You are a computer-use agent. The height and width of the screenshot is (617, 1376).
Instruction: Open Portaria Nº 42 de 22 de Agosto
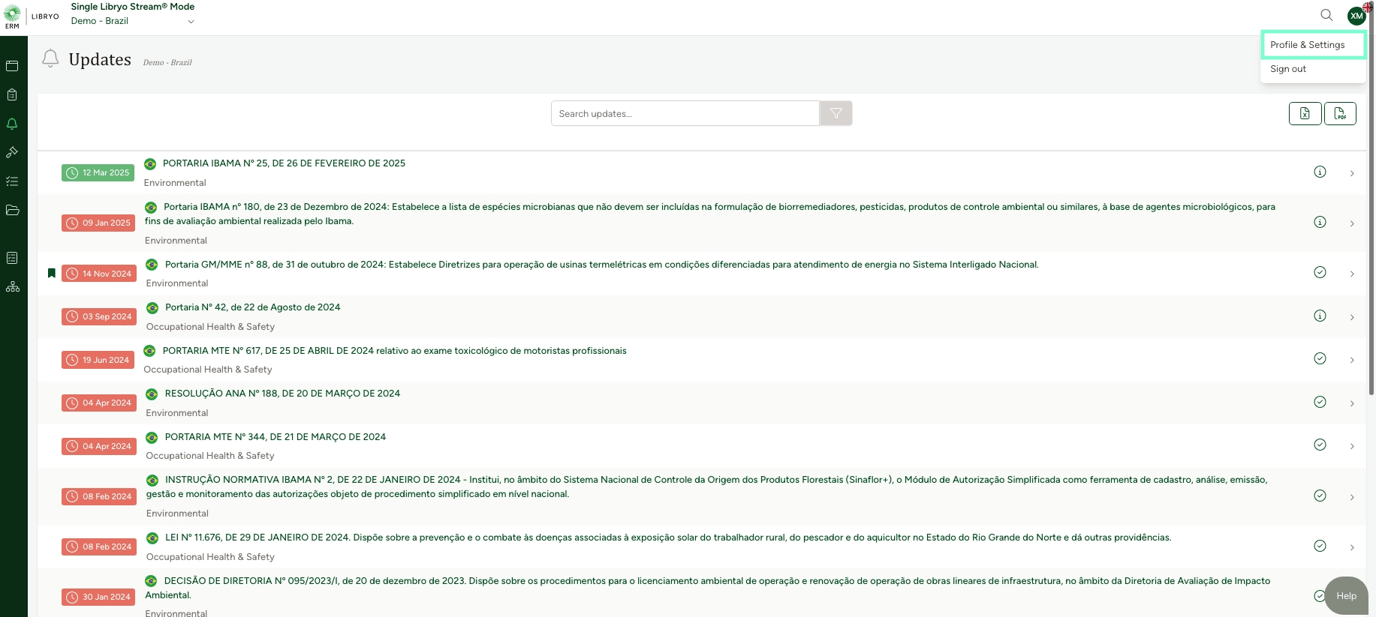[x=252, y=307]
